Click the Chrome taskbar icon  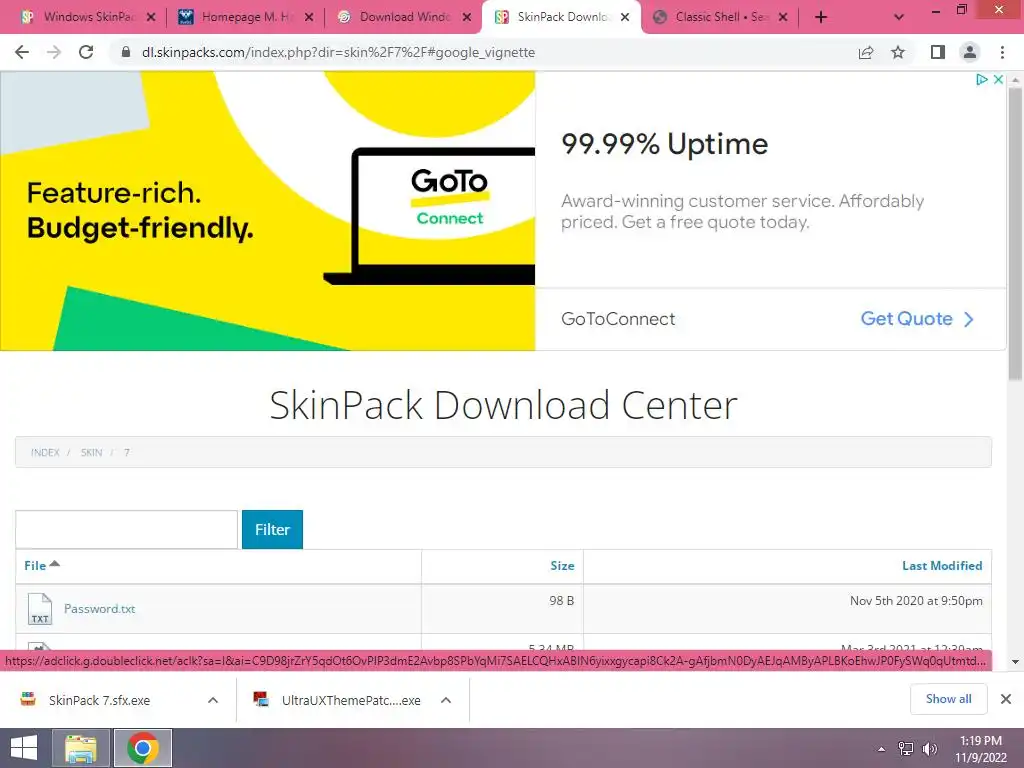pyautogui.click(x=143, y=748)
